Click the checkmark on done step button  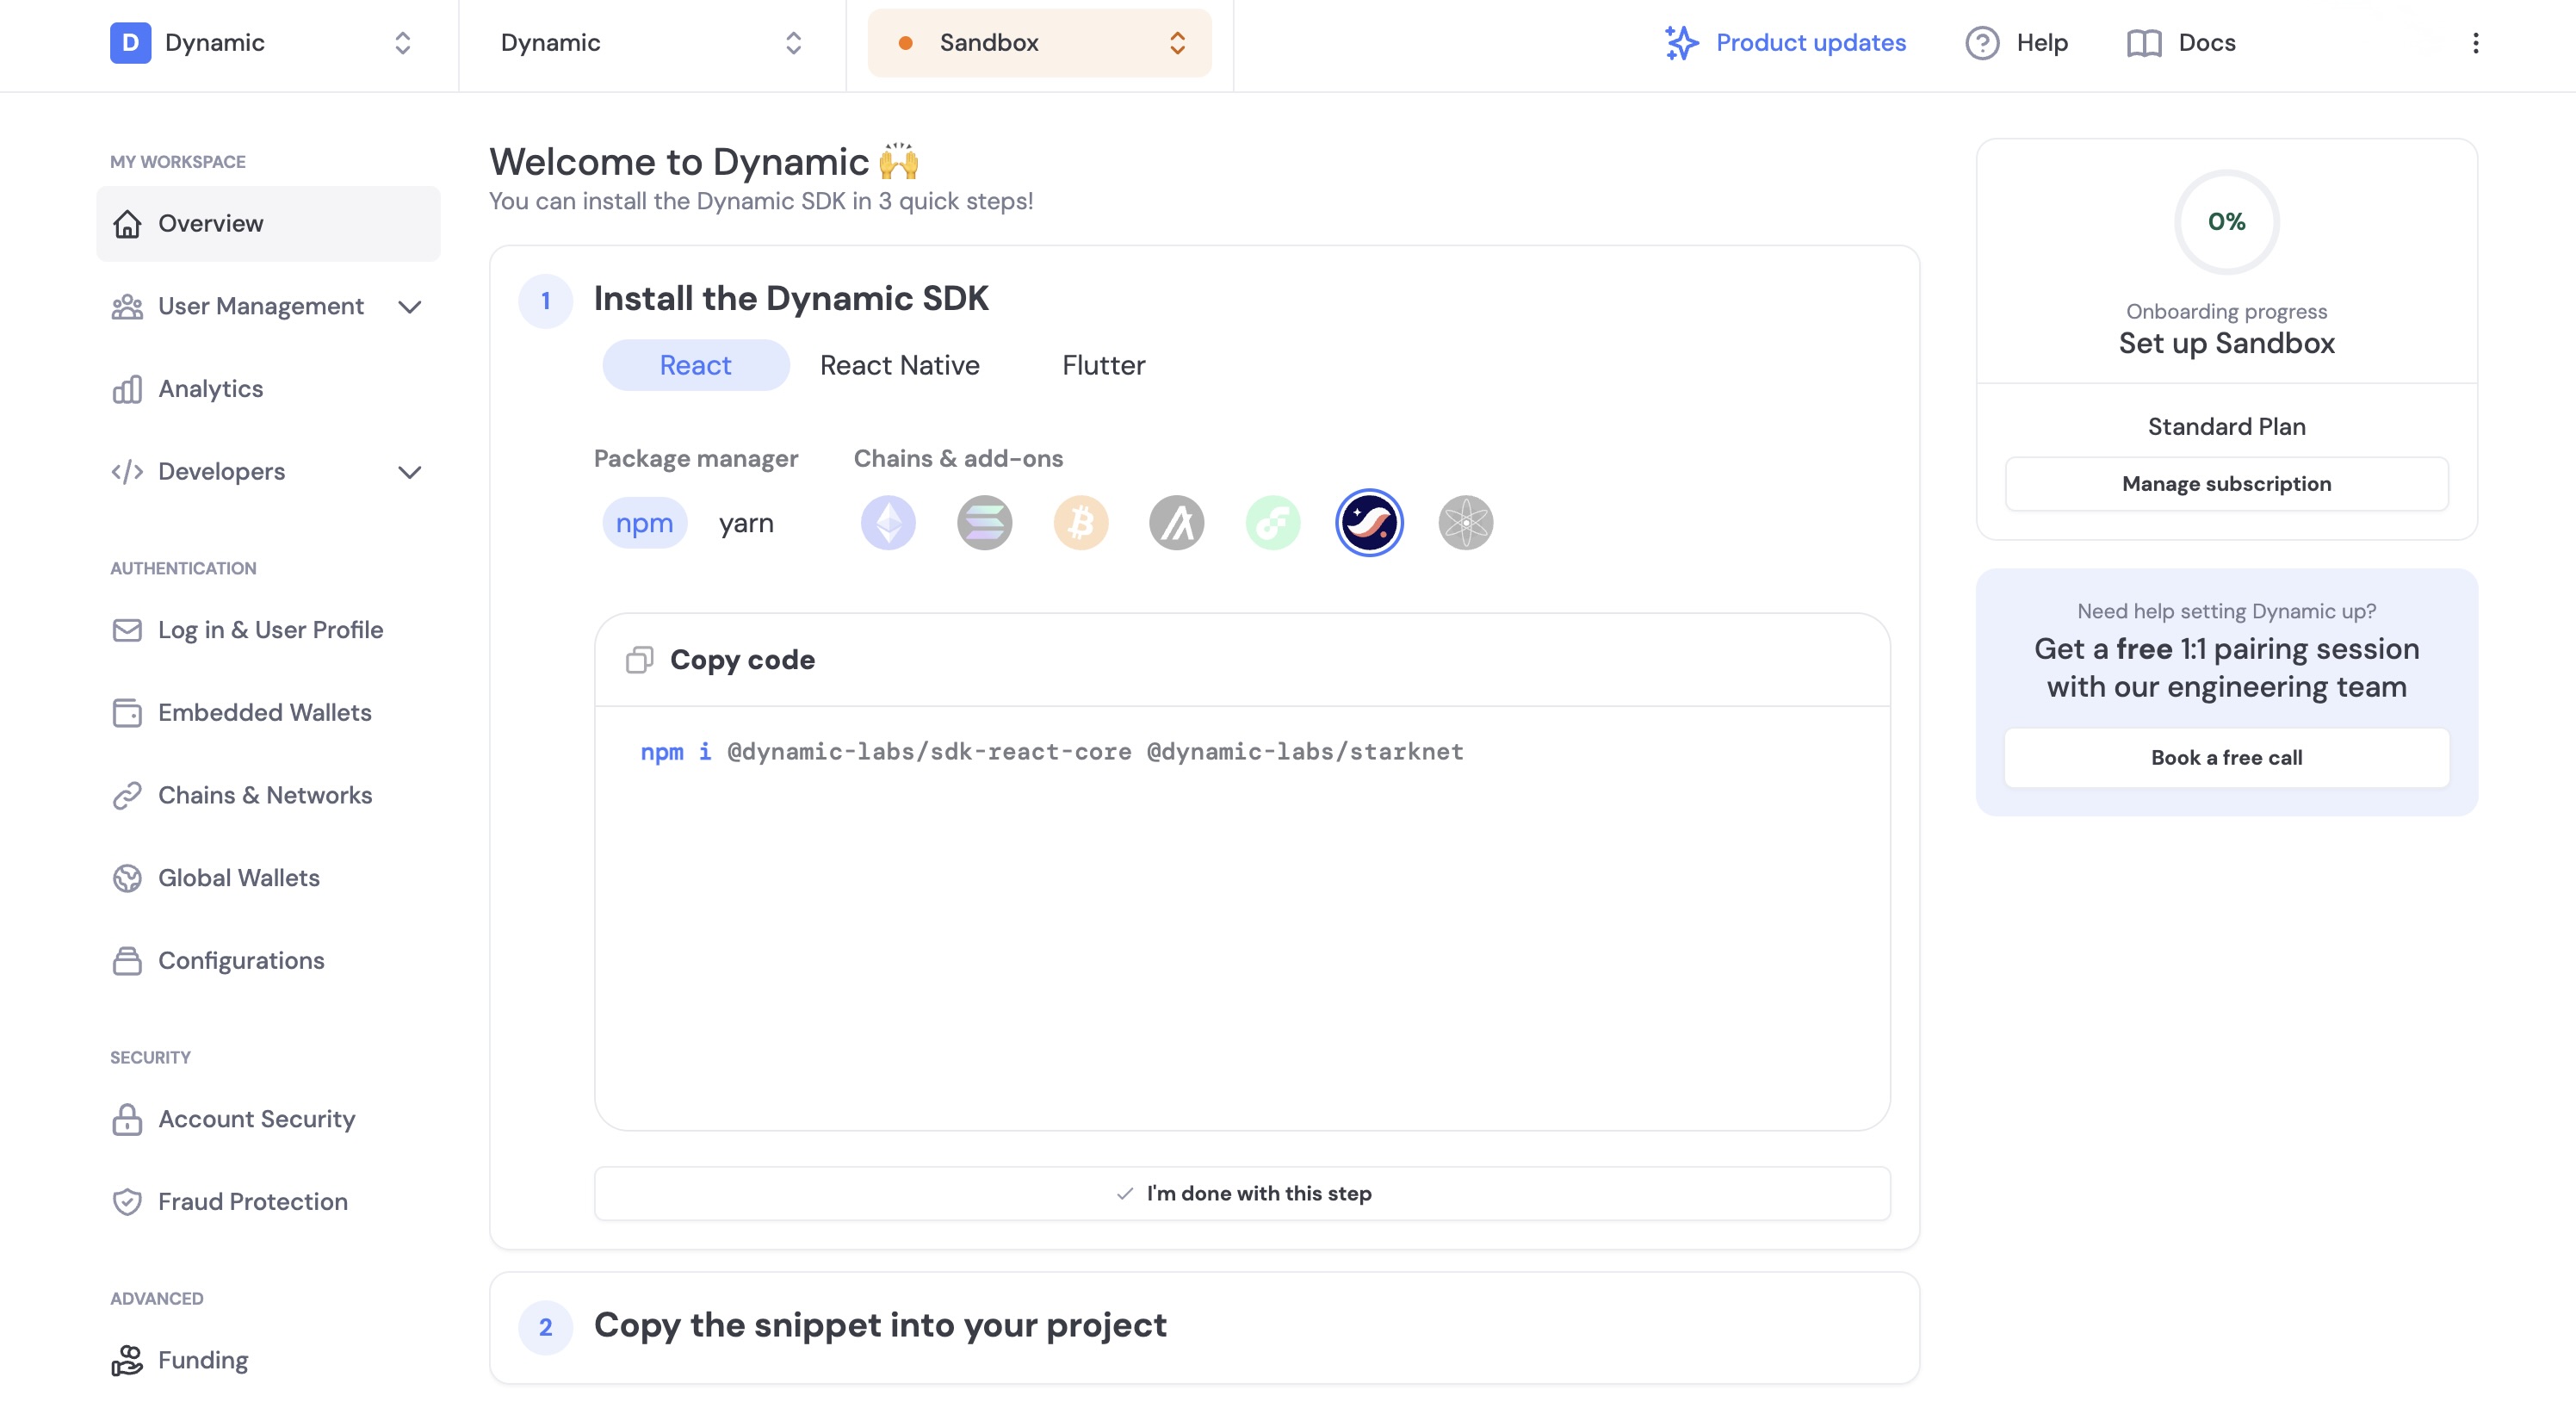(x=1125, y=1193)
